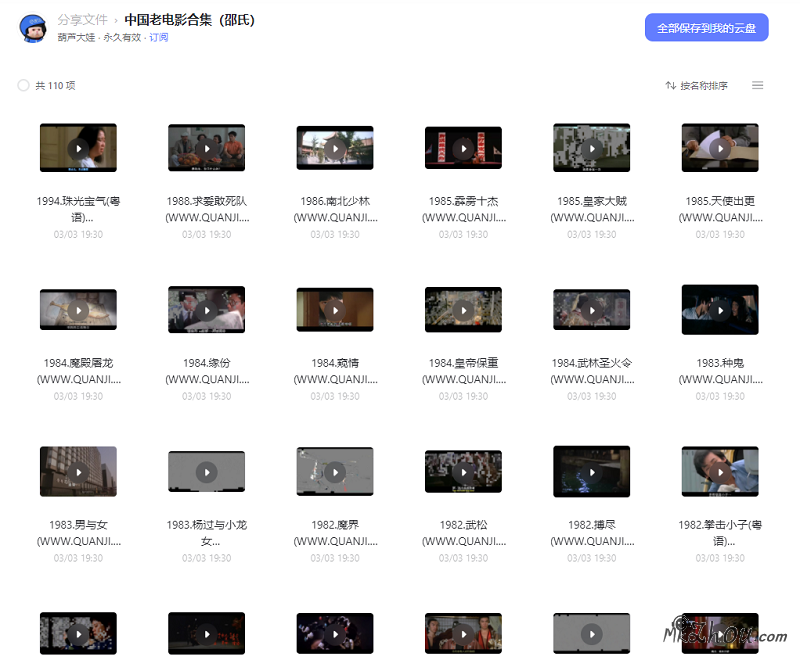Toggle the select-all circle beside 共 110 项
Viewport: 800px width, 660px height.
tap(23, 85)
